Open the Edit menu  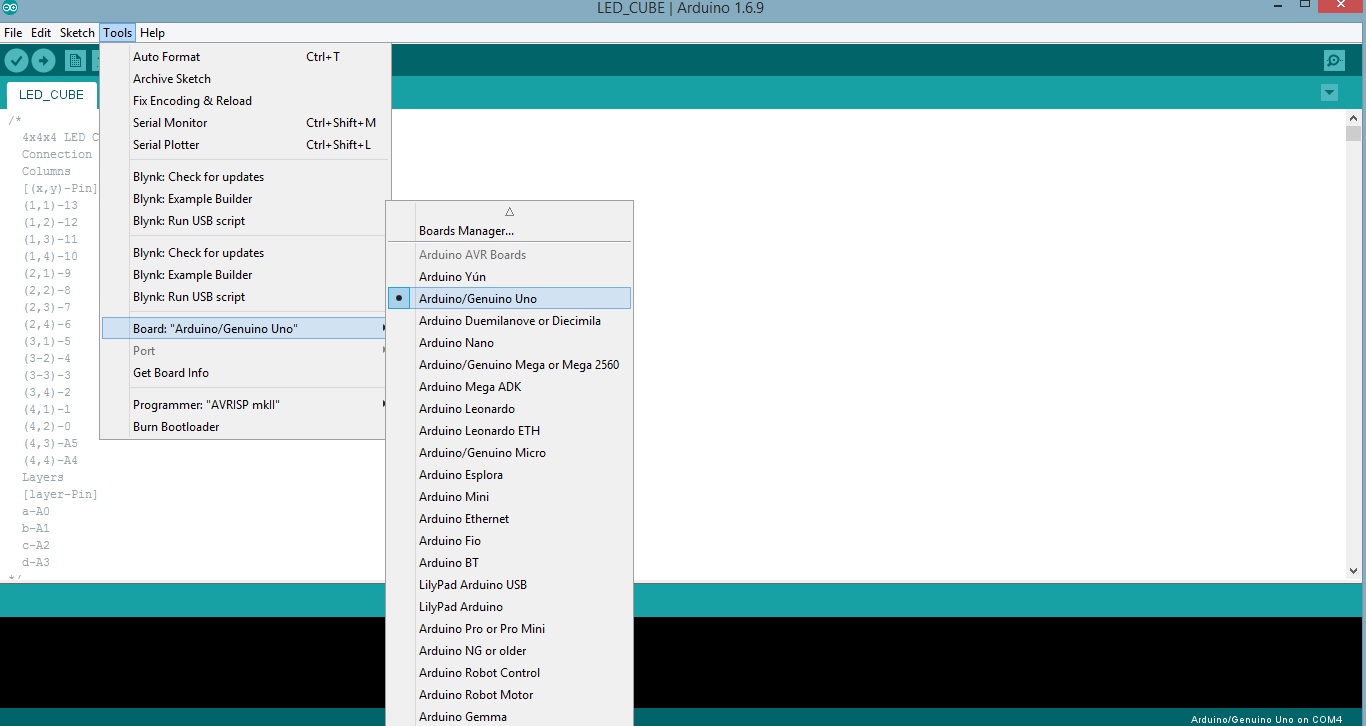click(41, 33)
